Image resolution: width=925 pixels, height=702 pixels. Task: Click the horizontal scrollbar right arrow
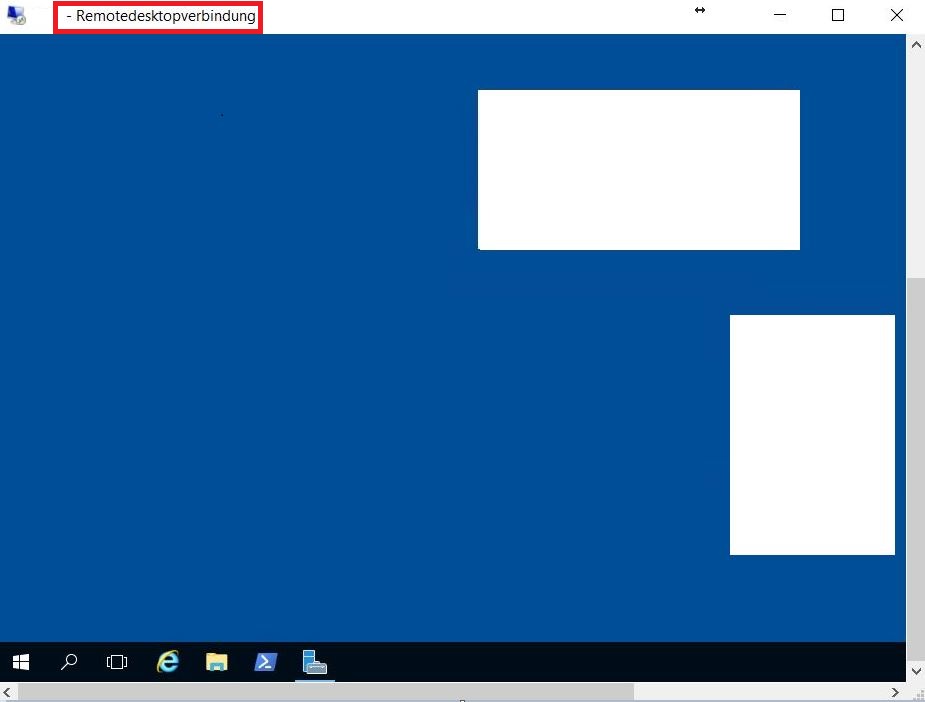(896, 692)
